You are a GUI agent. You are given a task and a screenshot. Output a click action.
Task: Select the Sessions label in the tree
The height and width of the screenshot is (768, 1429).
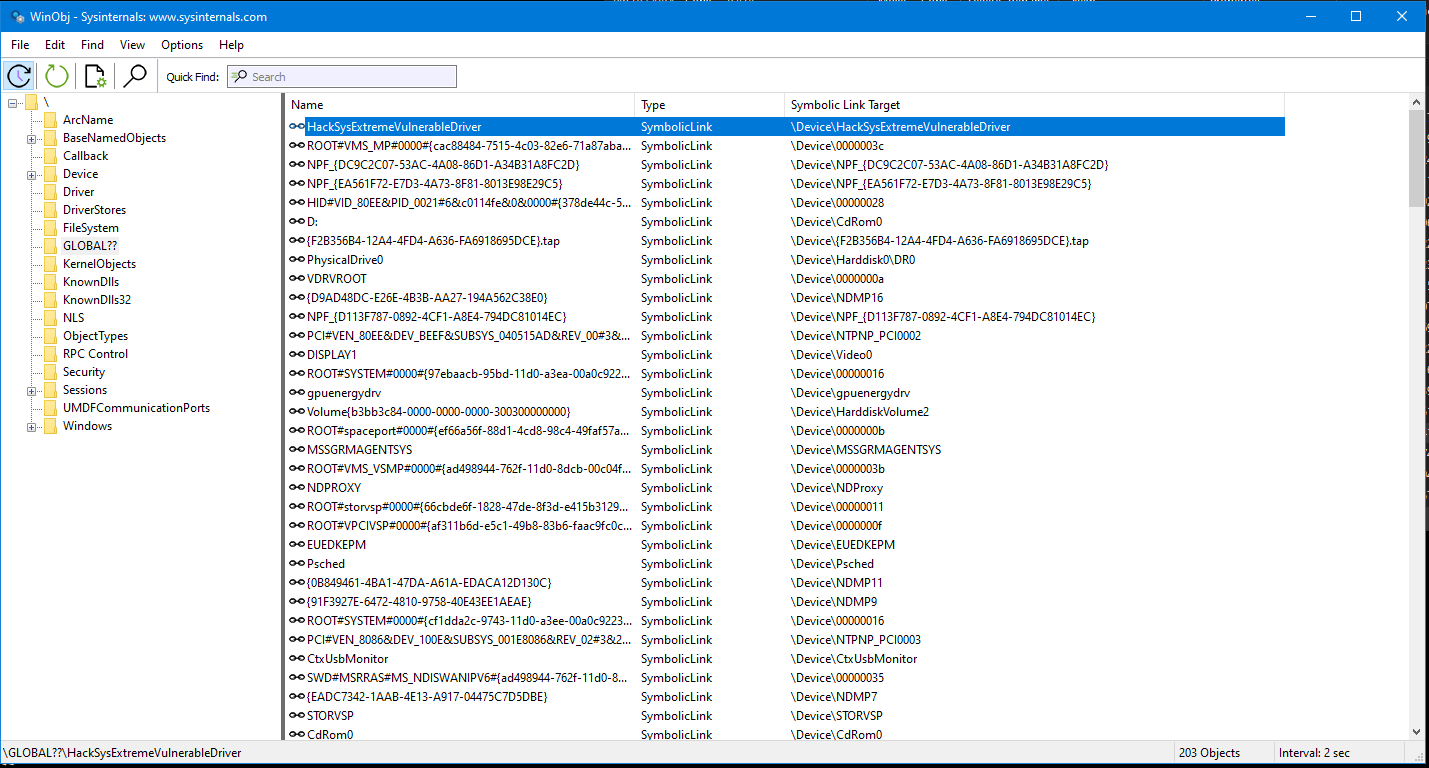coord(85,390)
